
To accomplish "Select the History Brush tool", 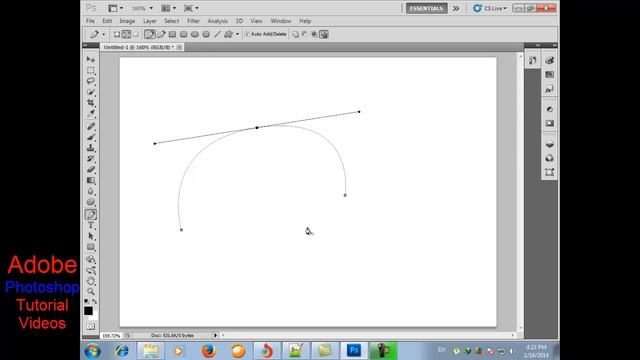I will pyautogui.click(x=91, y=158).
